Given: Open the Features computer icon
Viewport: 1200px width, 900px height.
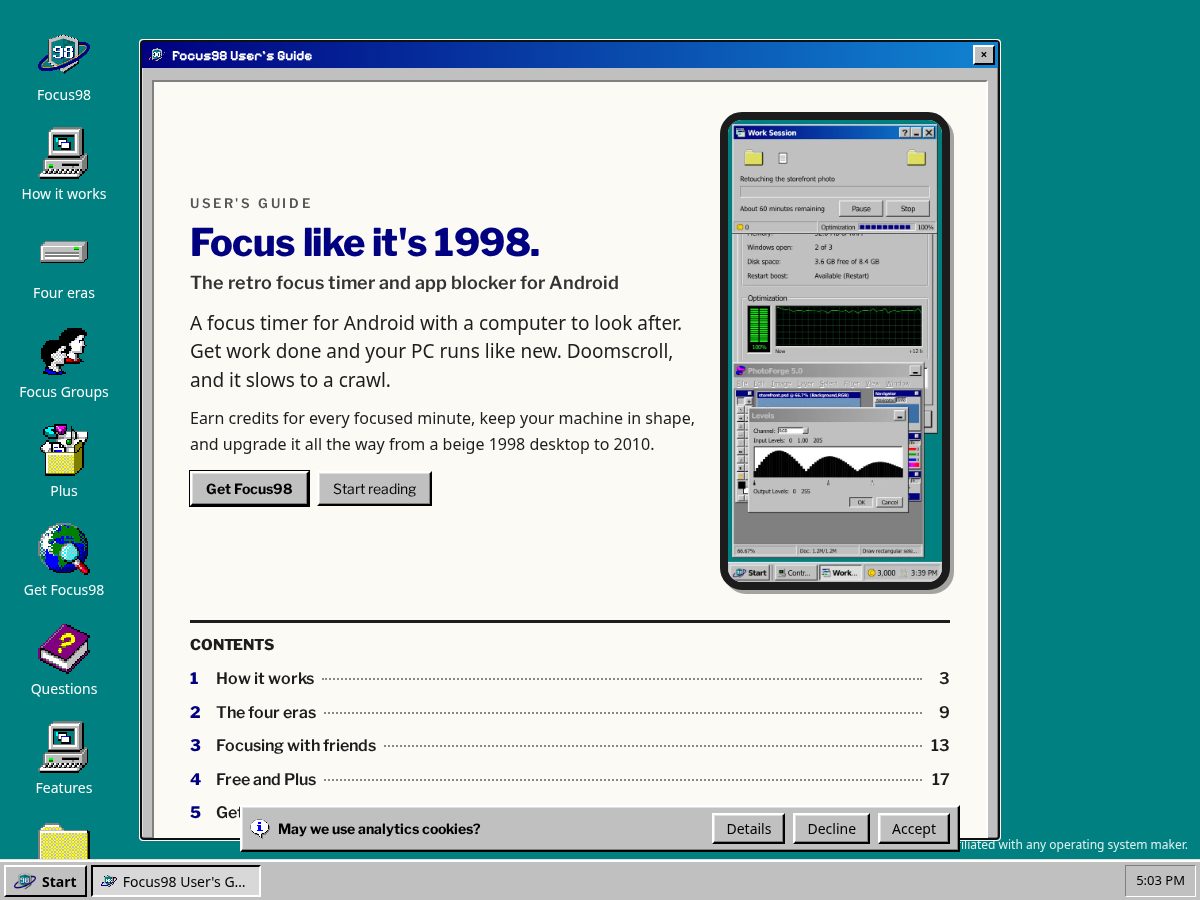Looking at the screenshot, I should coord(64,760).
